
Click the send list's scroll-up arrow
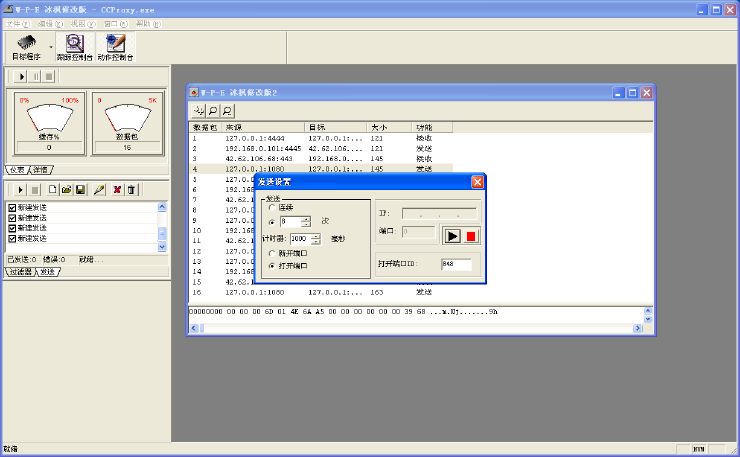pyautogui.click(x=162, y=207)
